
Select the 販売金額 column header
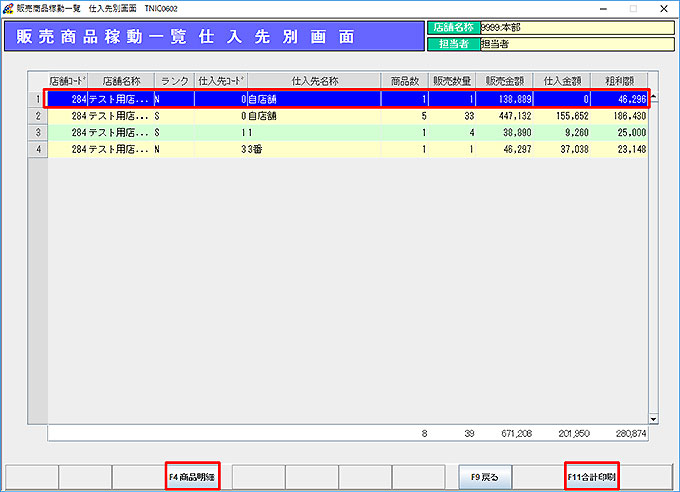(505, 80)
